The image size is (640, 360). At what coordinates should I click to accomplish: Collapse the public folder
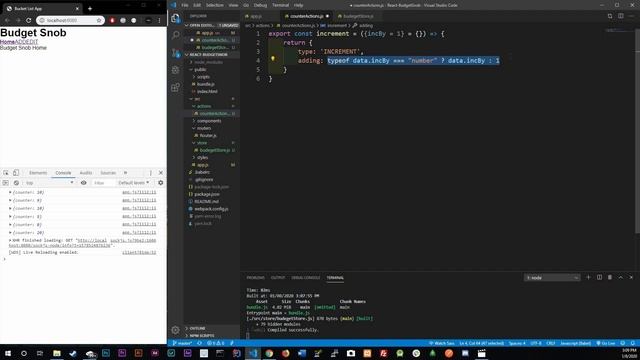pyautogui.click(x=200, y=69)
